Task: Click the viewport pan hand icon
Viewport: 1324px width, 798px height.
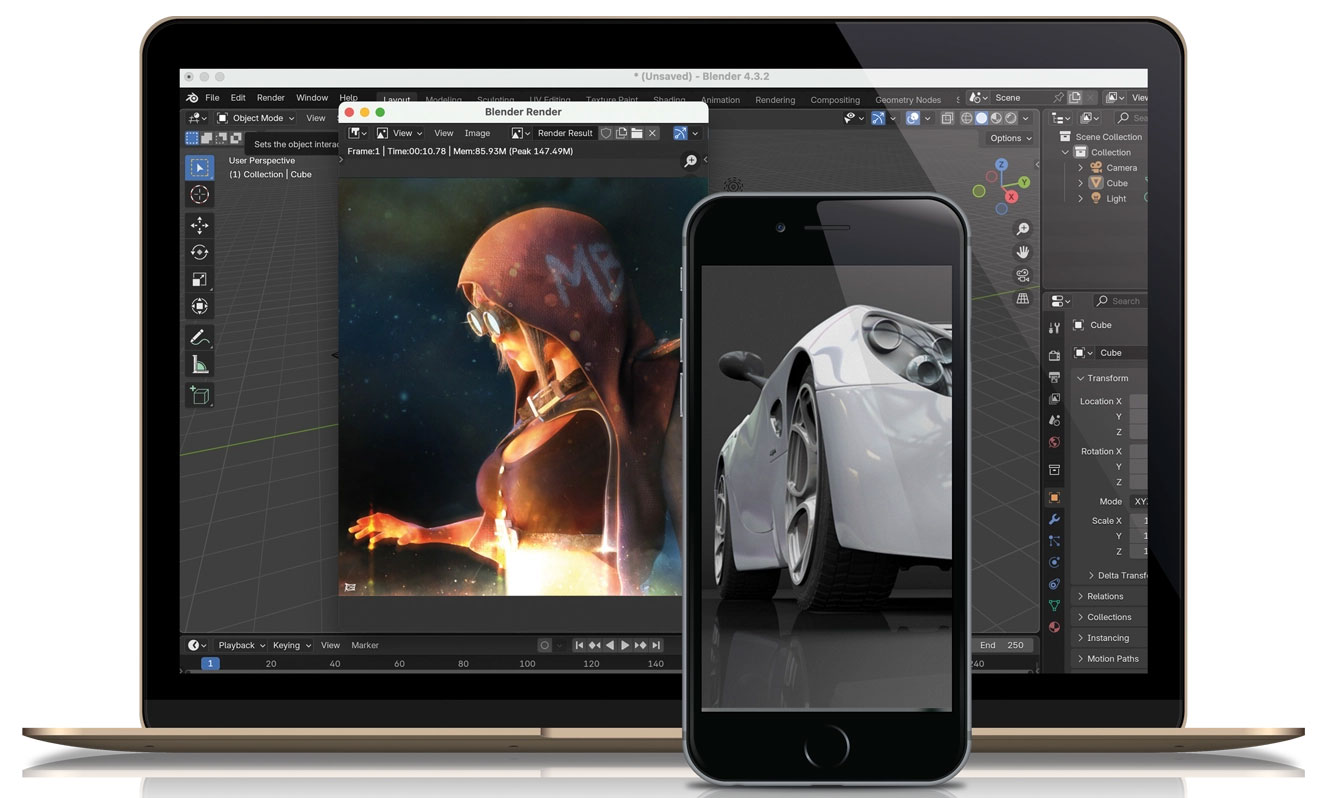Action: (x=1022, y=252)
